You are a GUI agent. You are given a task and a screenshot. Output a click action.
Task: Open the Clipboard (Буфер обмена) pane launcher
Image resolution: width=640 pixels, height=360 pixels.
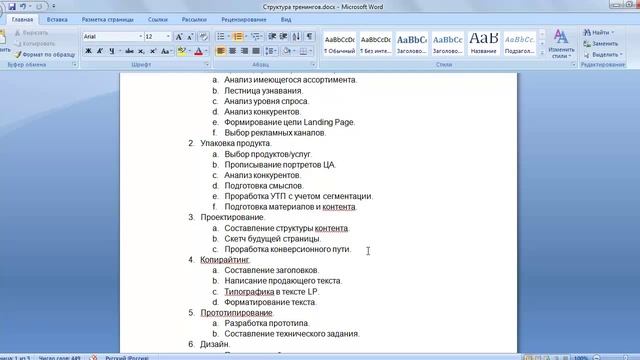pyautogui.click(x=75, y=64)
